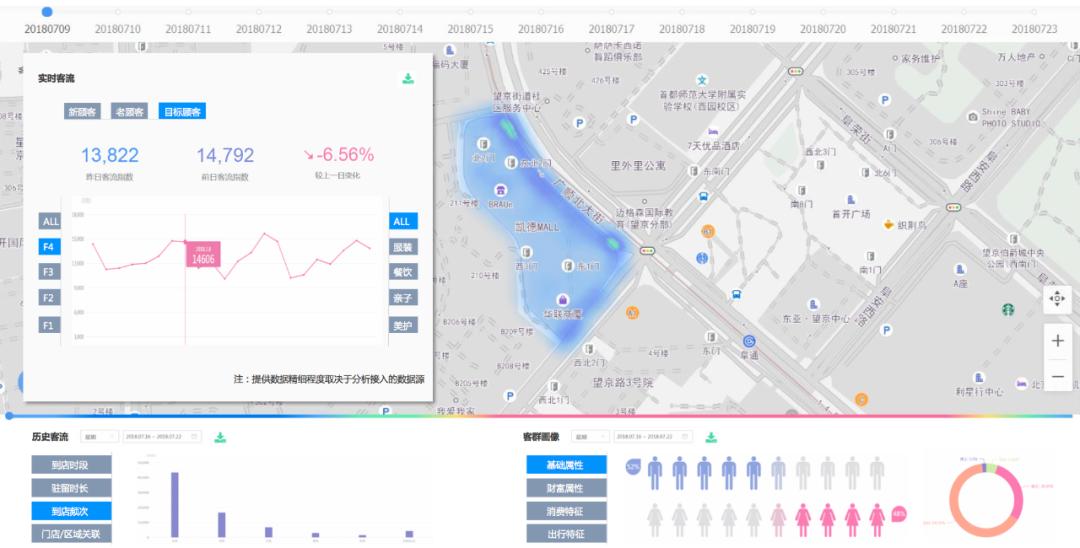Switch to the 到店时段 view
1080x548 pixels.
[71, 465]
